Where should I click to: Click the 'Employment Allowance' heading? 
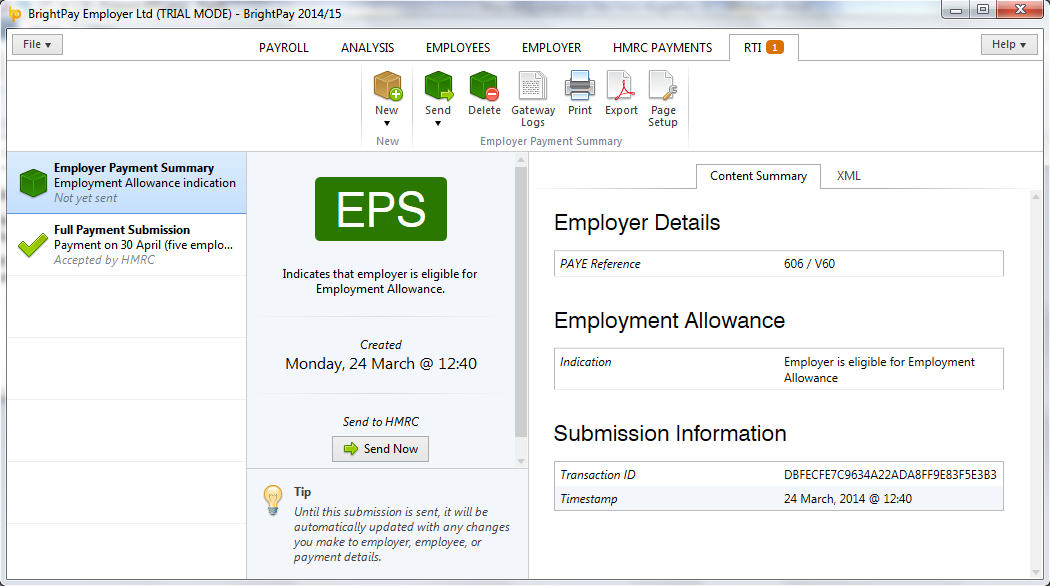tap(669, 321)
